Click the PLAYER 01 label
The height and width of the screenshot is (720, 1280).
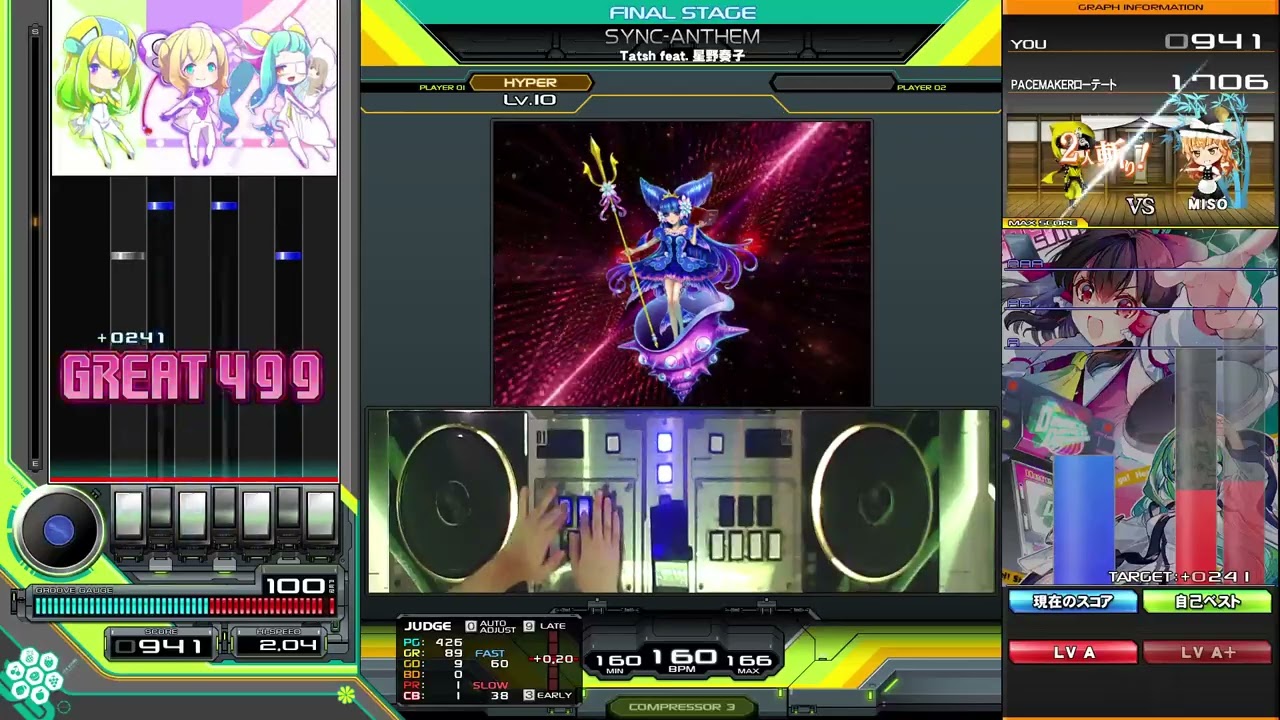(x=442, y=88)
